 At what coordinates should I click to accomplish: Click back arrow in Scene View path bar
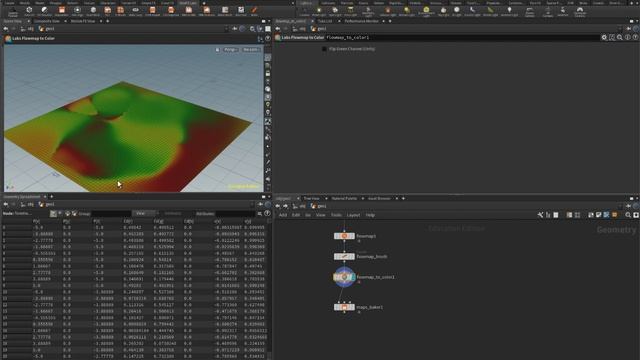click(6, 29)
